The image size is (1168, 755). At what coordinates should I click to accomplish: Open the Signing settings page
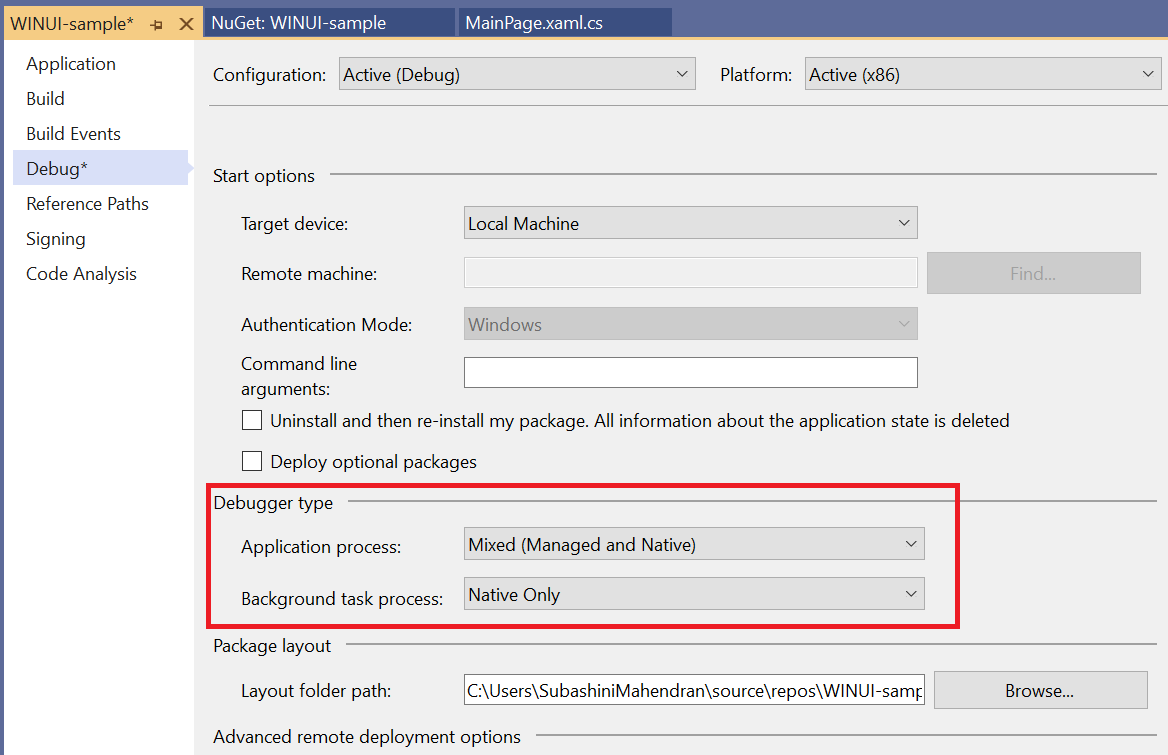(55, 238)
